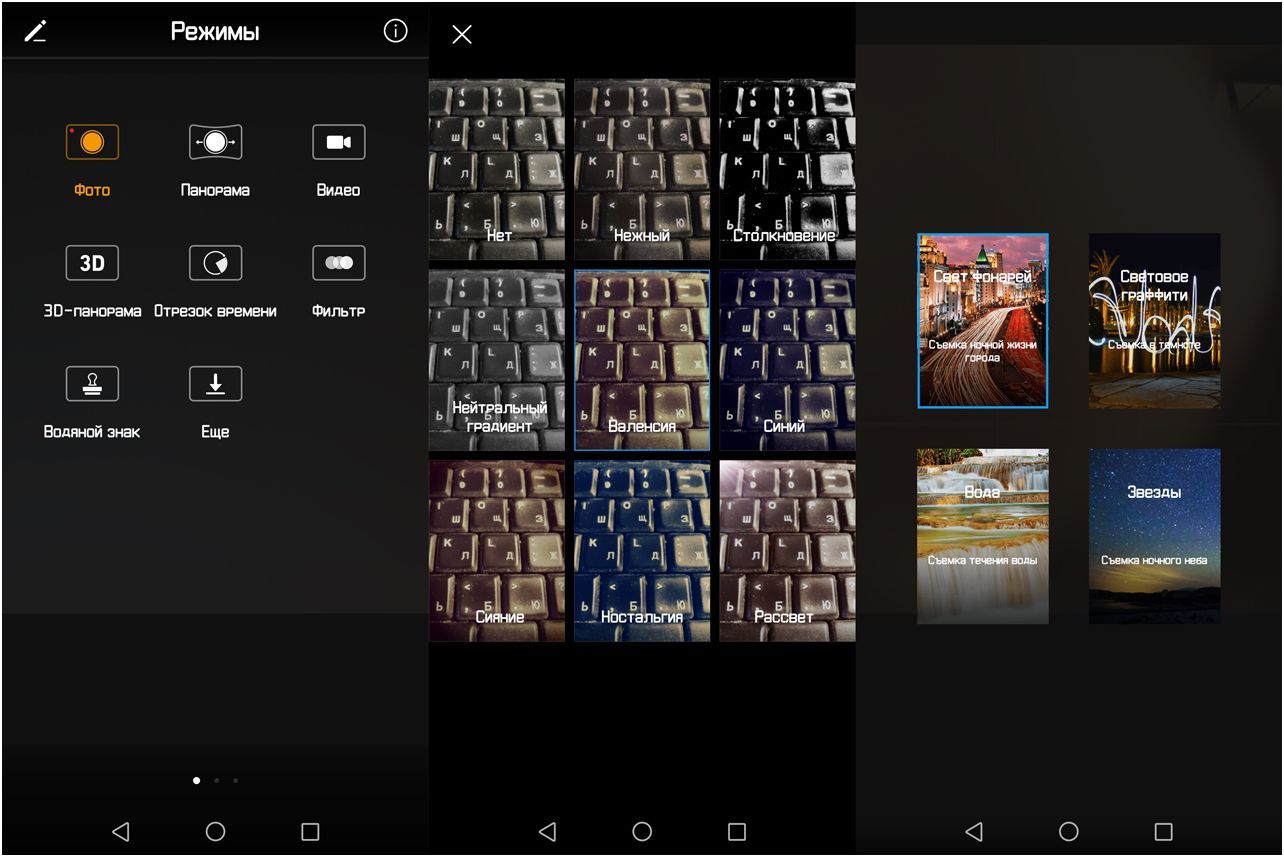Tap the pencil edit icon in Режимы header
This screenshot has height=857, width=1284.
click(35, 32)
